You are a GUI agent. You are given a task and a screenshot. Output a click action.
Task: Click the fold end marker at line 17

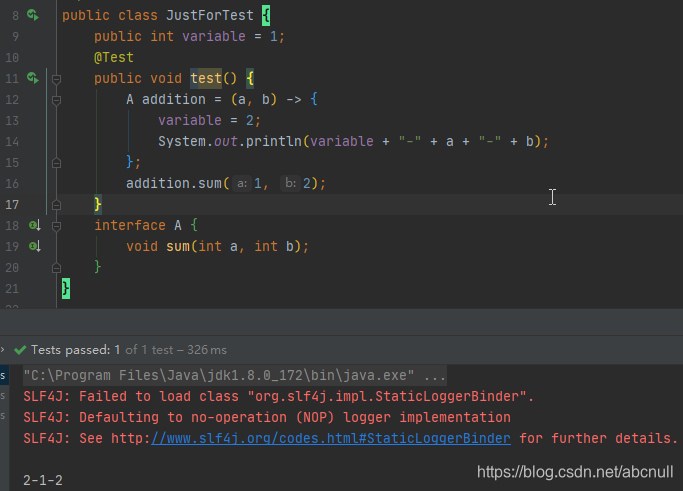click(x=56, y=205)
